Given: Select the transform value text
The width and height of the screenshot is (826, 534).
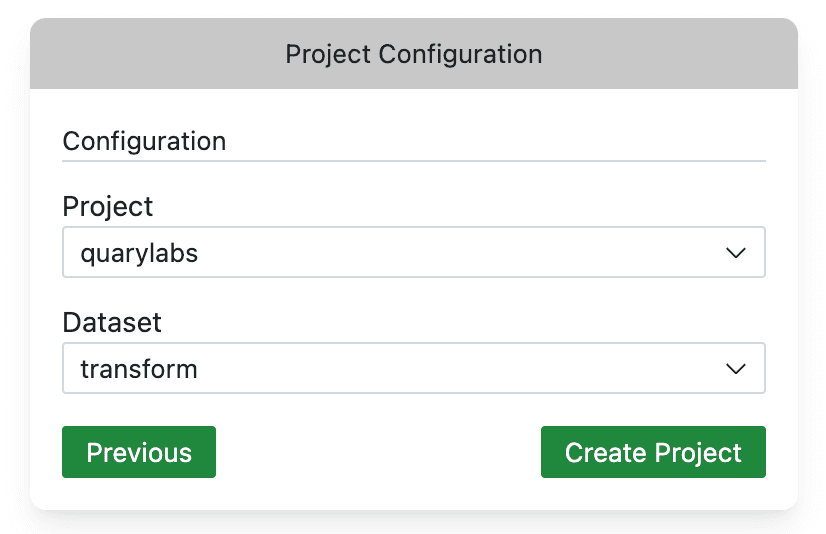Looking at the screenshot, I should coord(139,369).
